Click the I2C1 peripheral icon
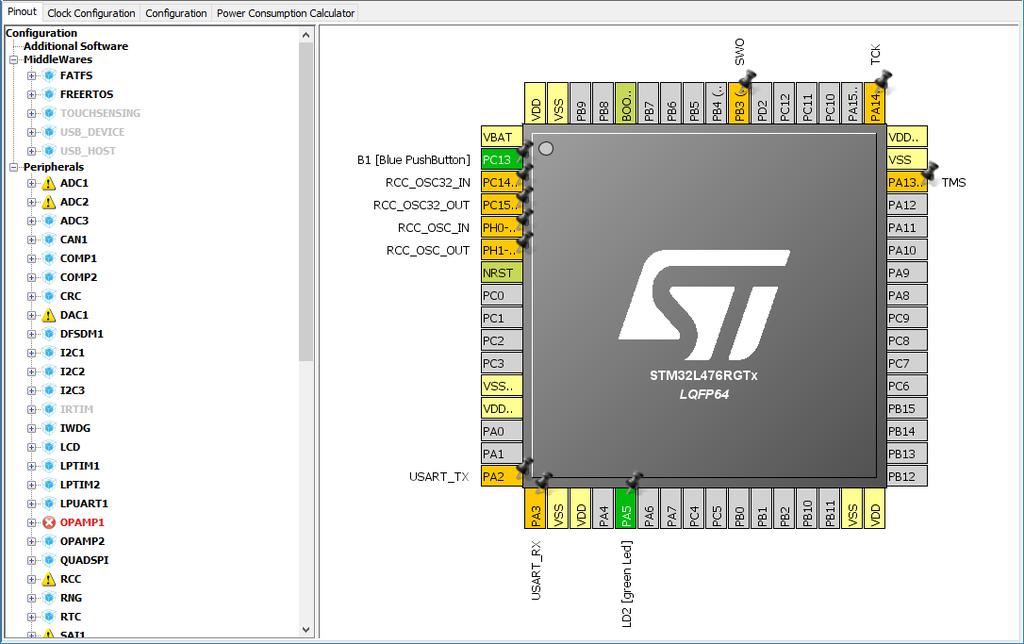 pyautogui.click(x=49, y=353)
